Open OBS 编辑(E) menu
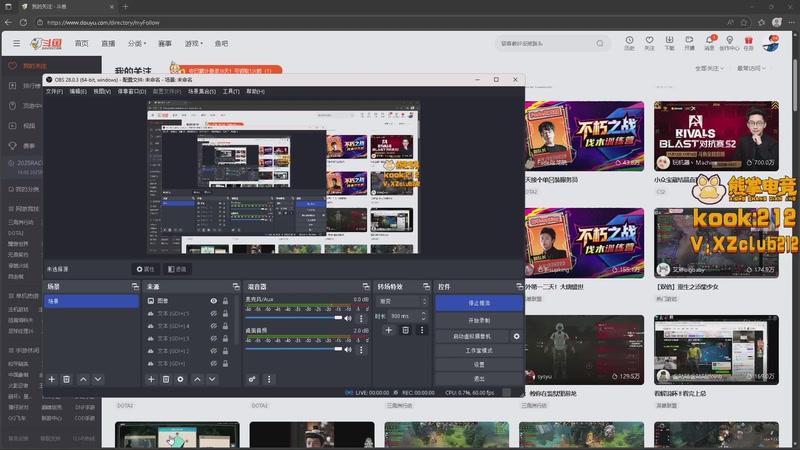This screenshot has height=450, width=800. coord(78,91)
